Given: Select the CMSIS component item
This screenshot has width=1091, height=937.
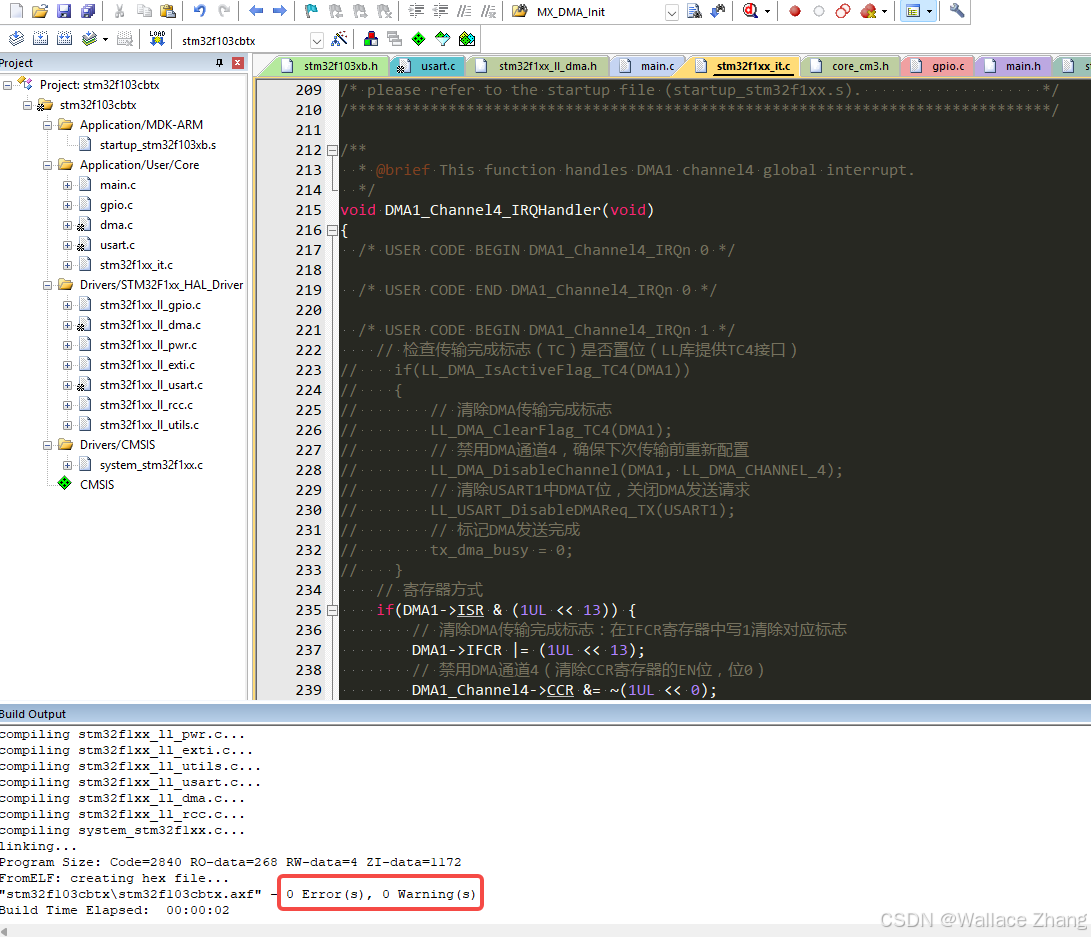Looking at the screenshot, I should (x=97, y=485).
